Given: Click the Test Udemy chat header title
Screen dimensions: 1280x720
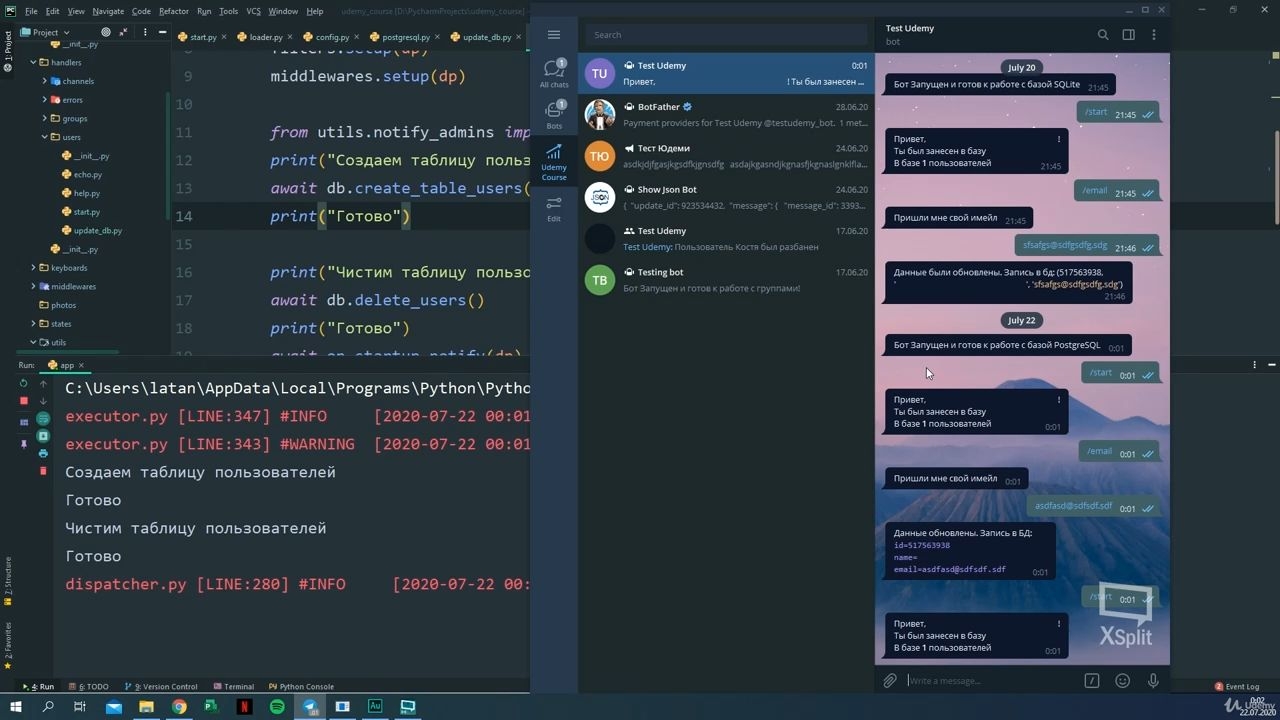Looking at the screenshot, I should 910,28.
